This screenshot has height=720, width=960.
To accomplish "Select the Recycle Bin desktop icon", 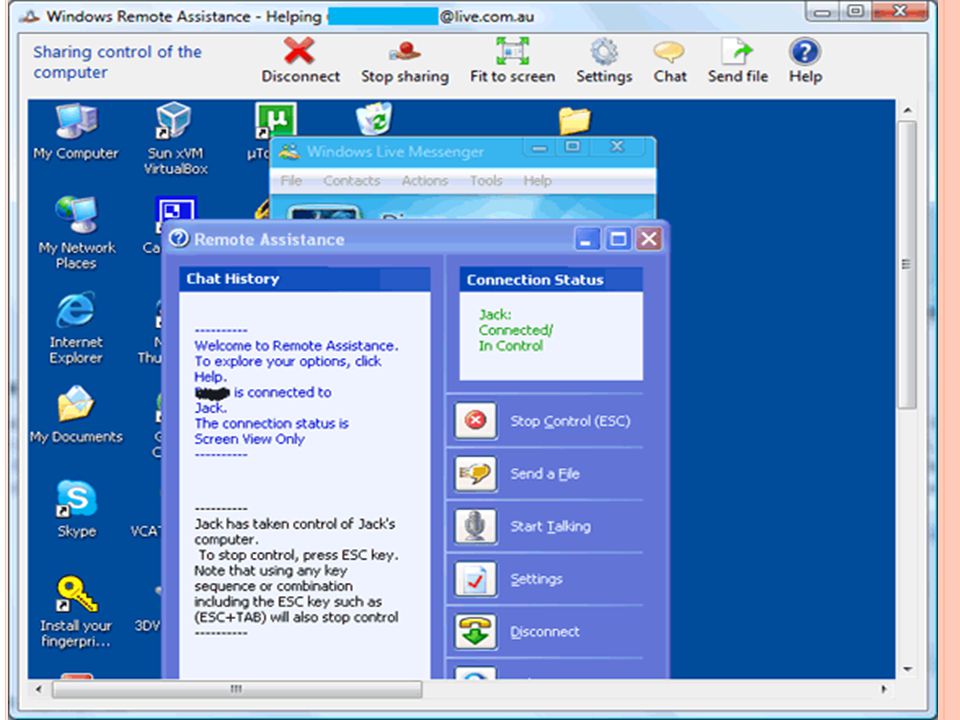I will click(374, 118).
